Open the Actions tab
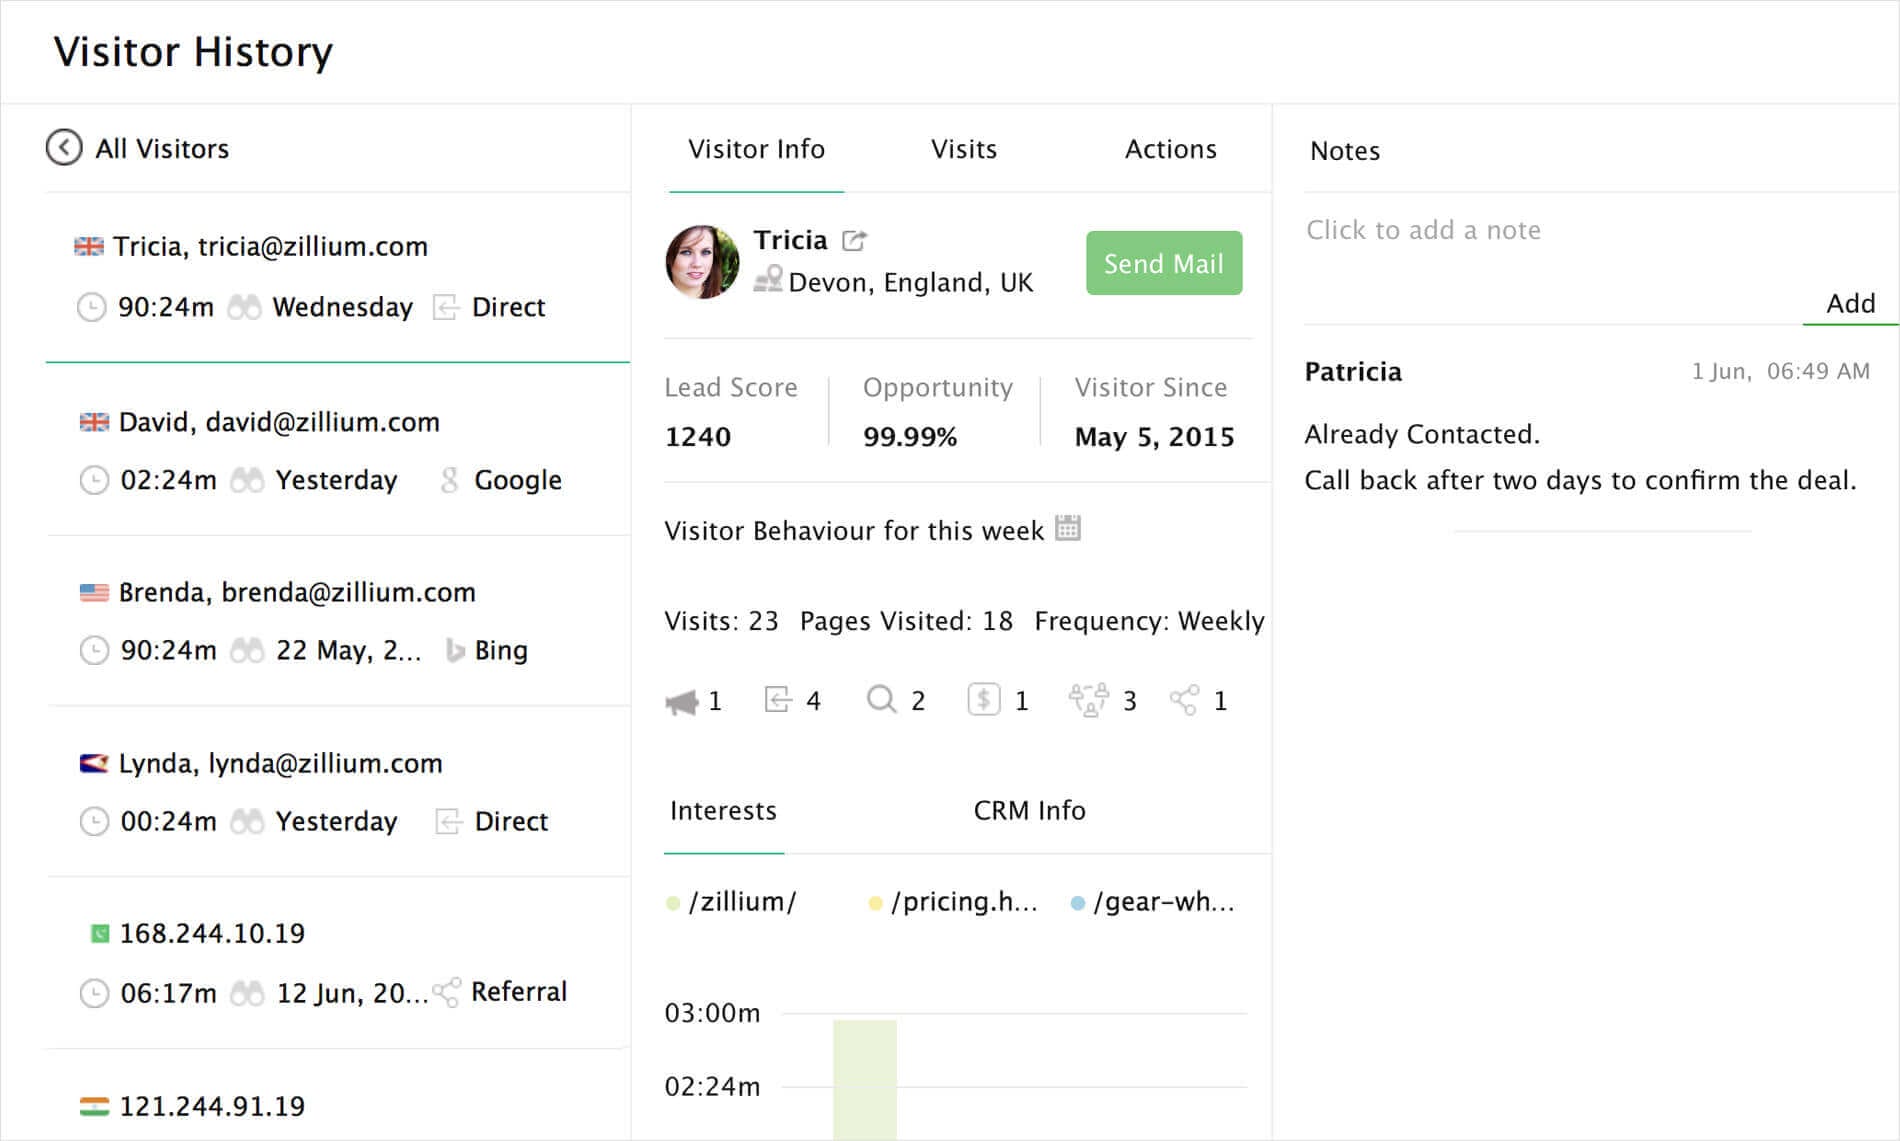 point(1170,148)
